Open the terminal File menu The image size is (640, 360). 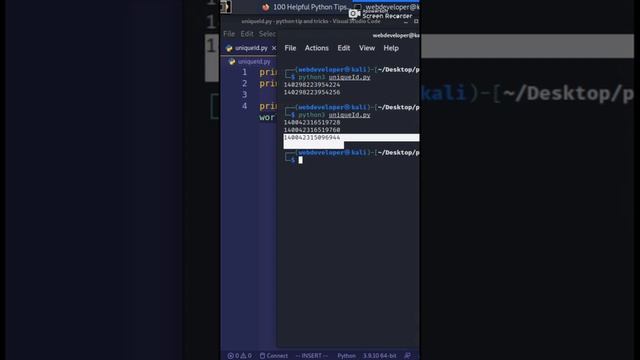[x=290, y=48]
